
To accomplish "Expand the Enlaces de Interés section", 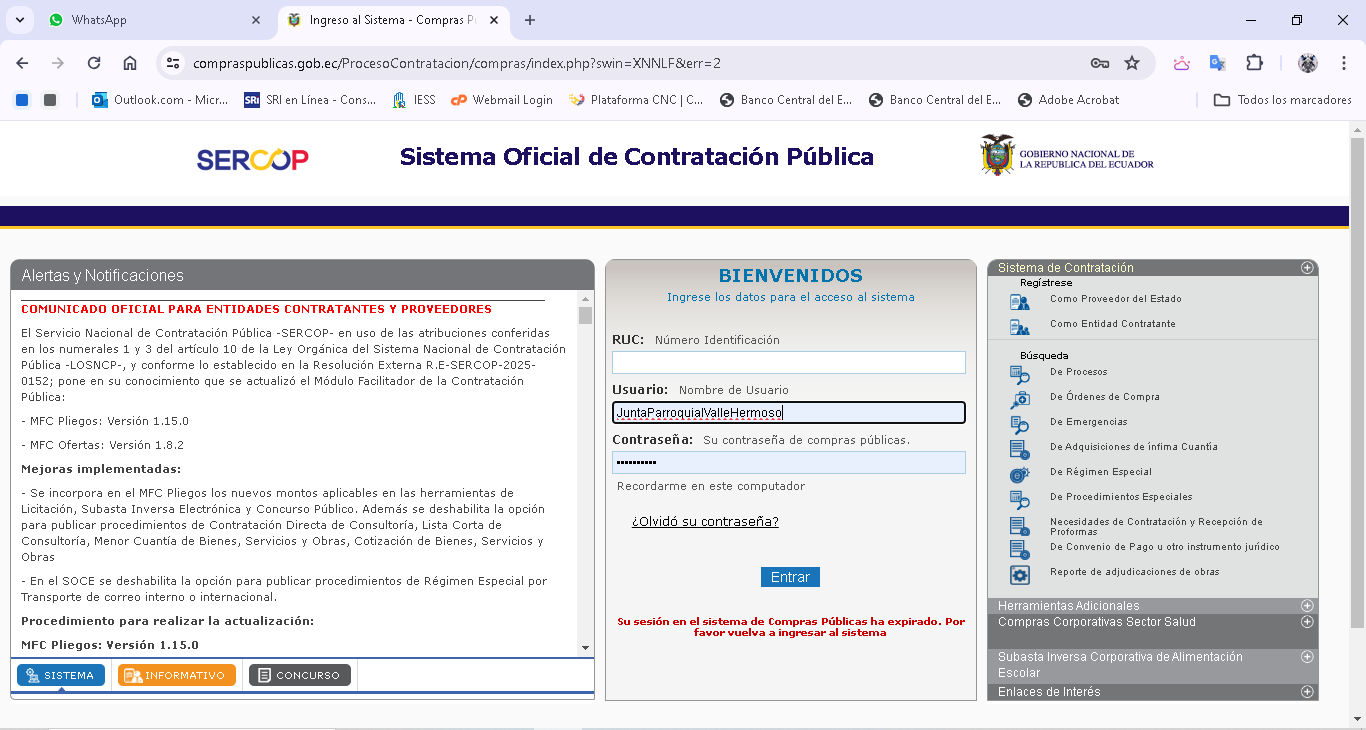I will pos(1306,692).
